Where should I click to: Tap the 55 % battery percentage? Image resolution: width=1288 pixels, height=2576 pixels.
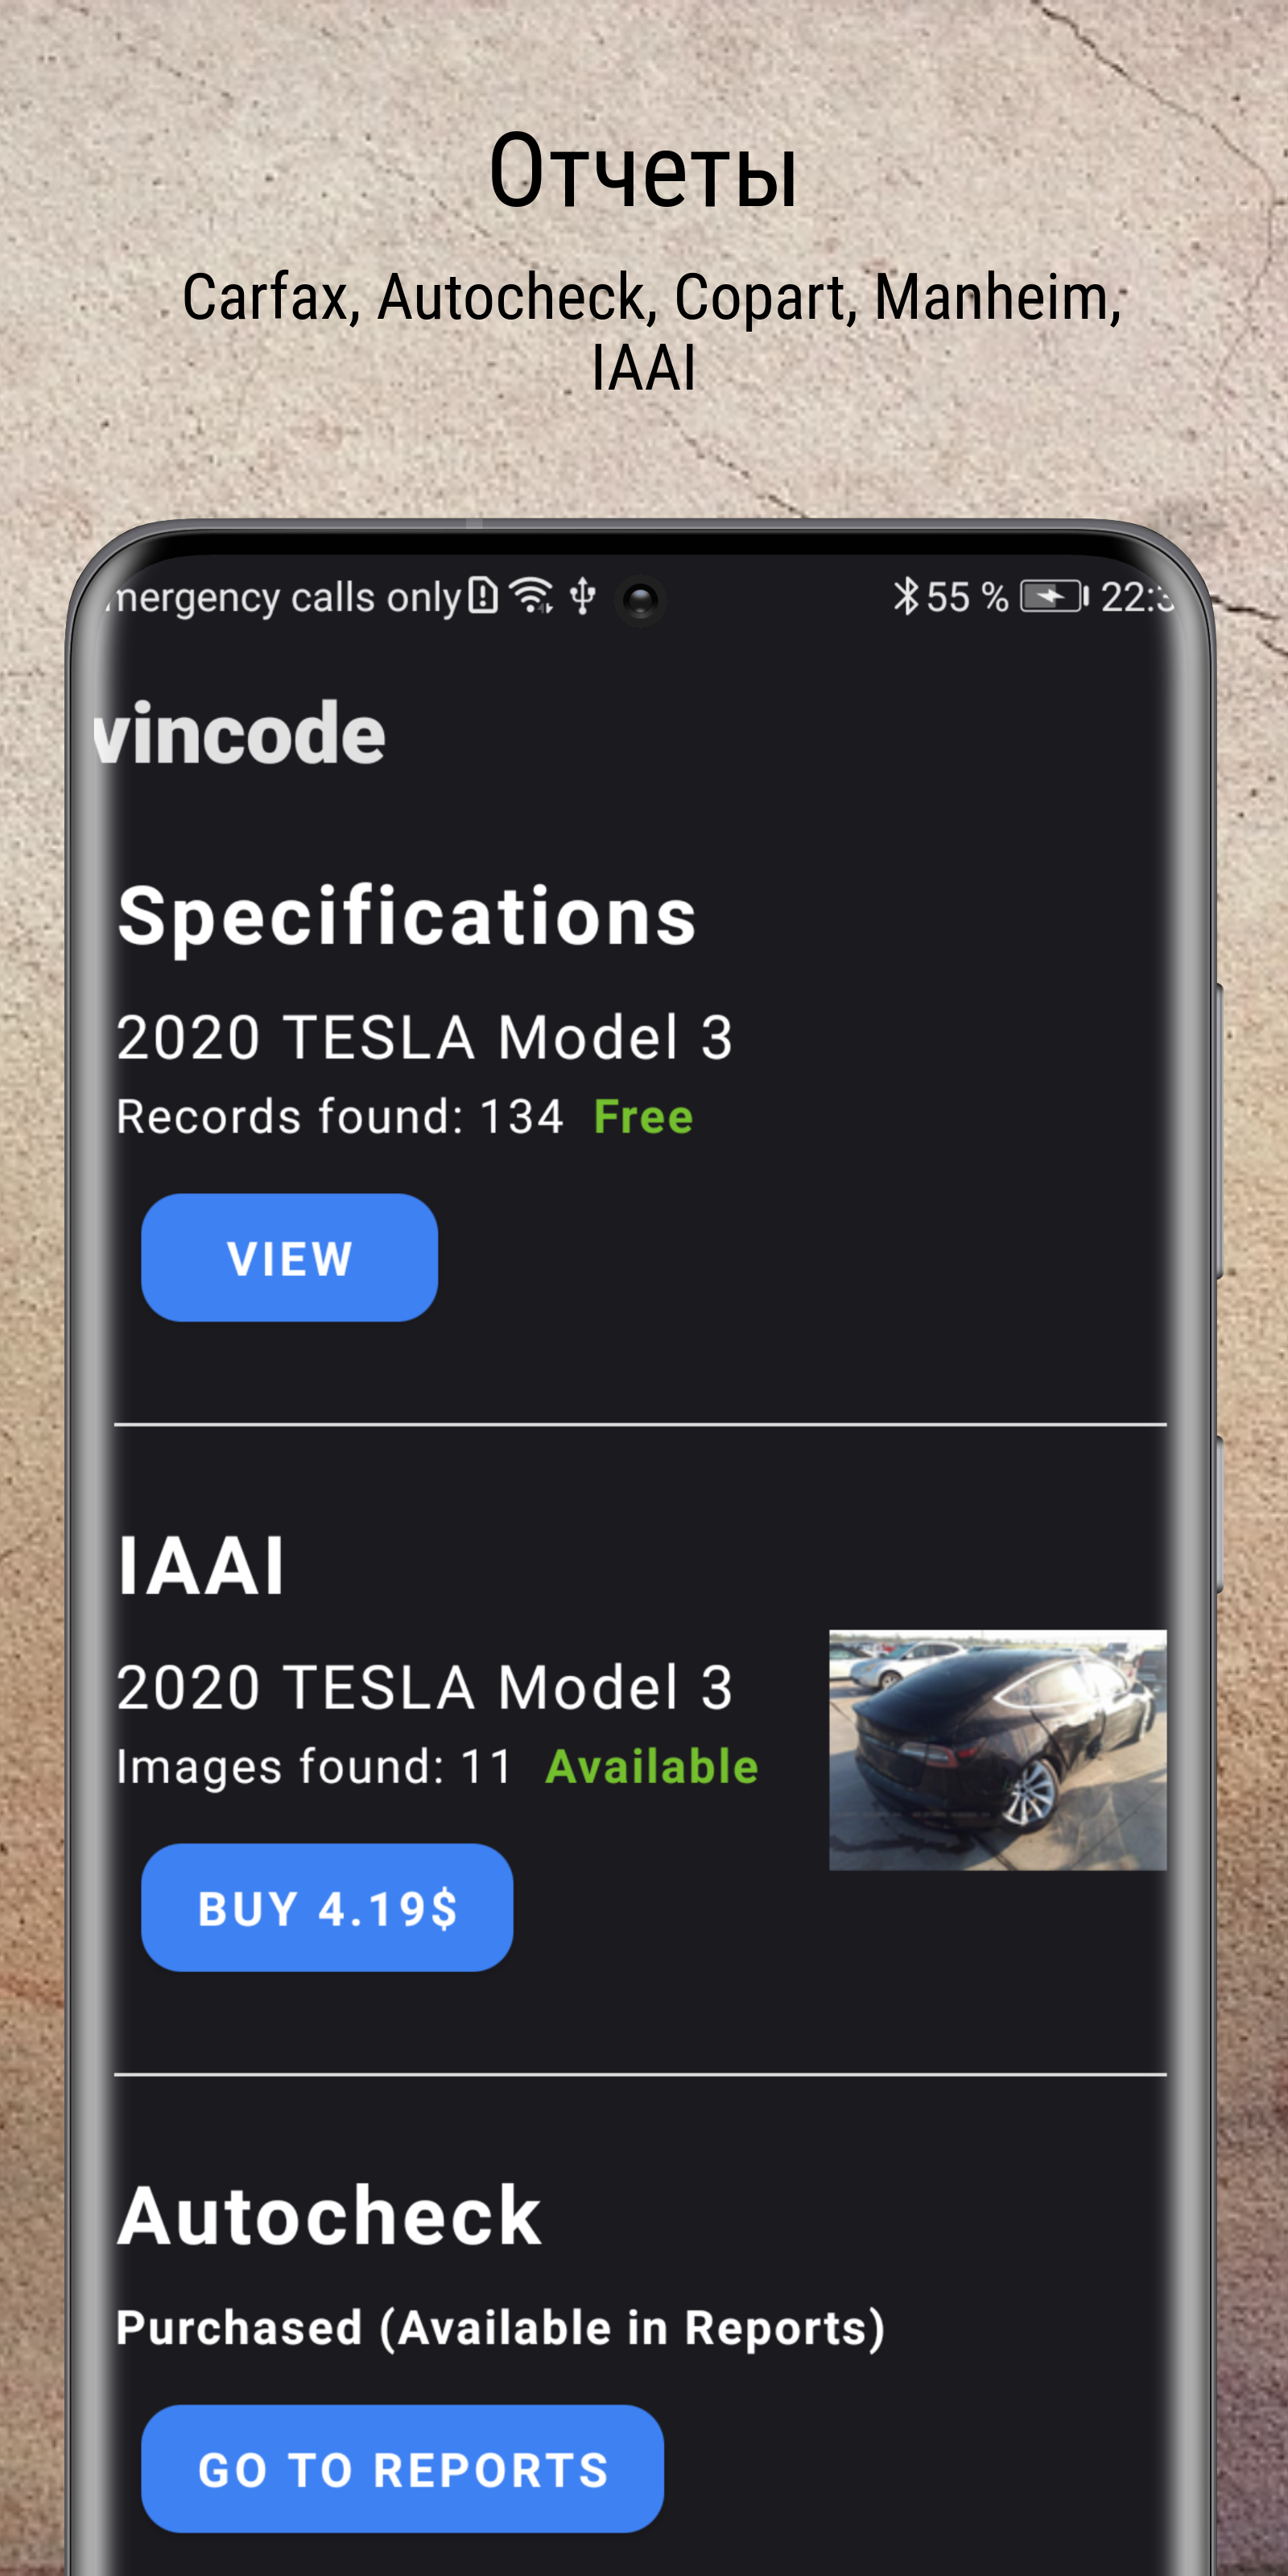click(966, 598)
